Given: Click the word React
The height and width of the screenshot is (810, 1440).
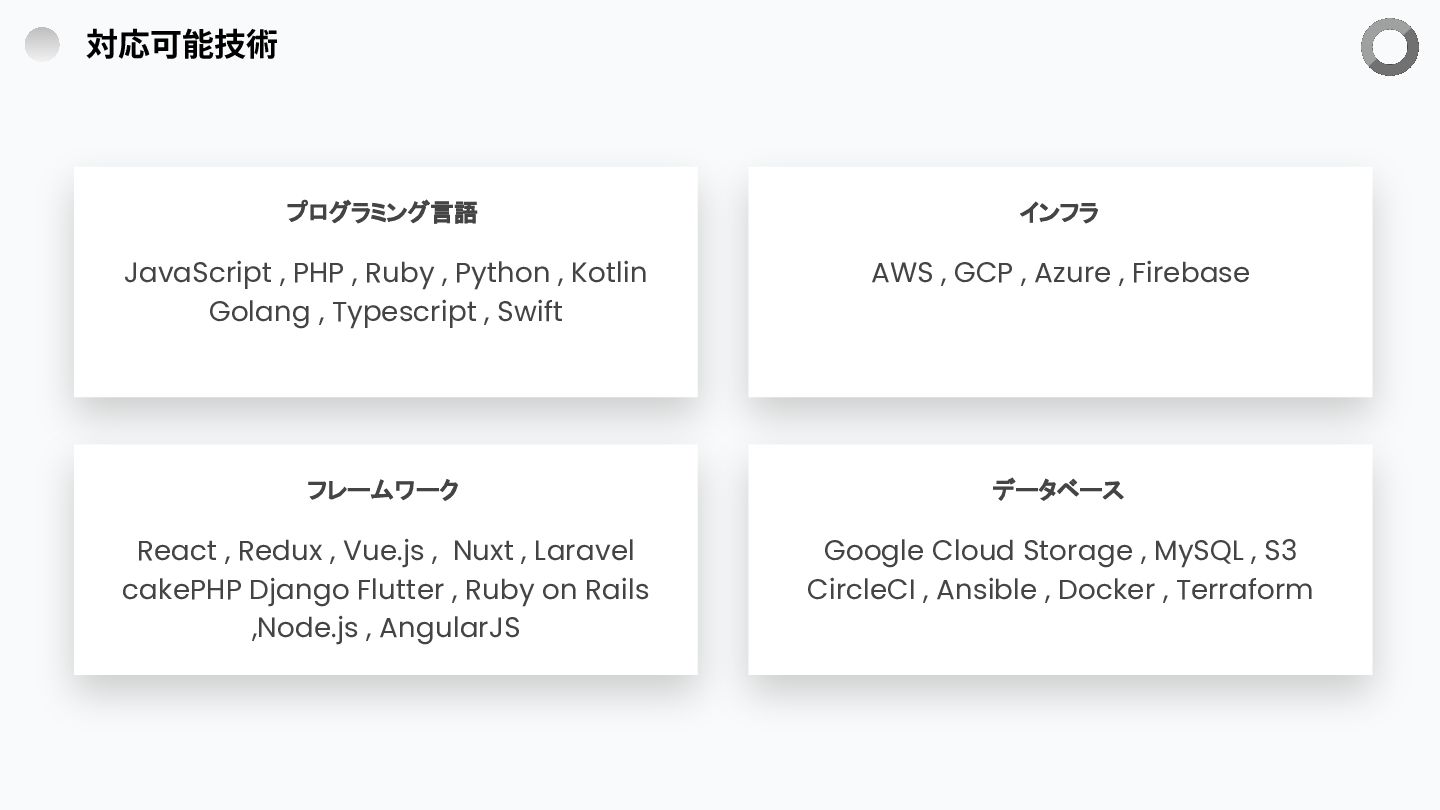Looking at the screenshot, I should pos(176,551).
